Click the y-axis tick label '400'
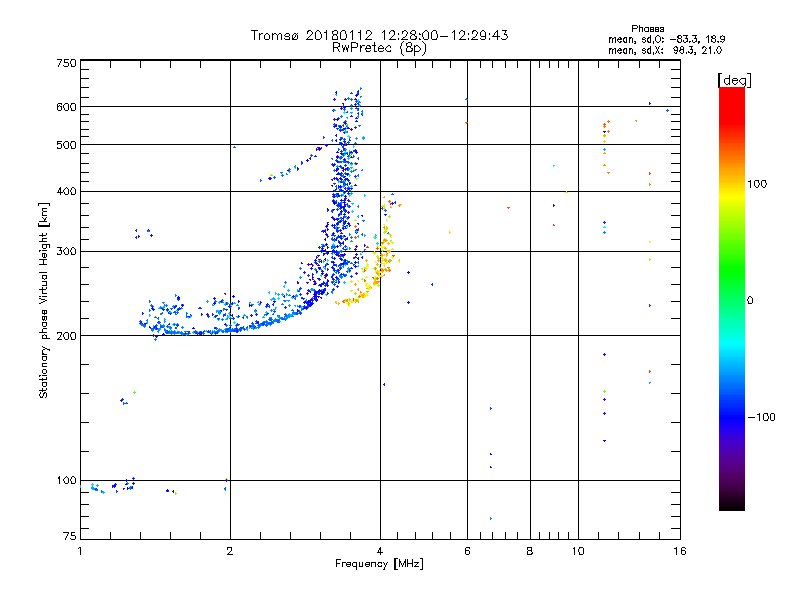Image resolution: width=800 pixels, height=600 pixels. (x=66, y=191)
